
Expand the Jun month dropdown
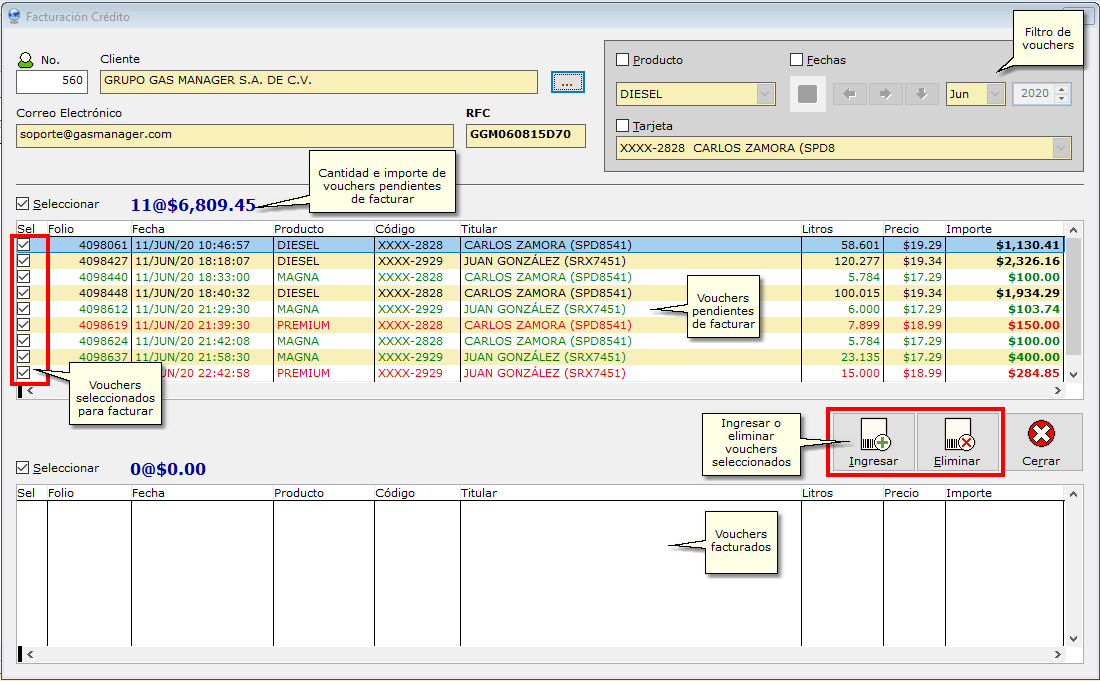[x=995, y=94]
